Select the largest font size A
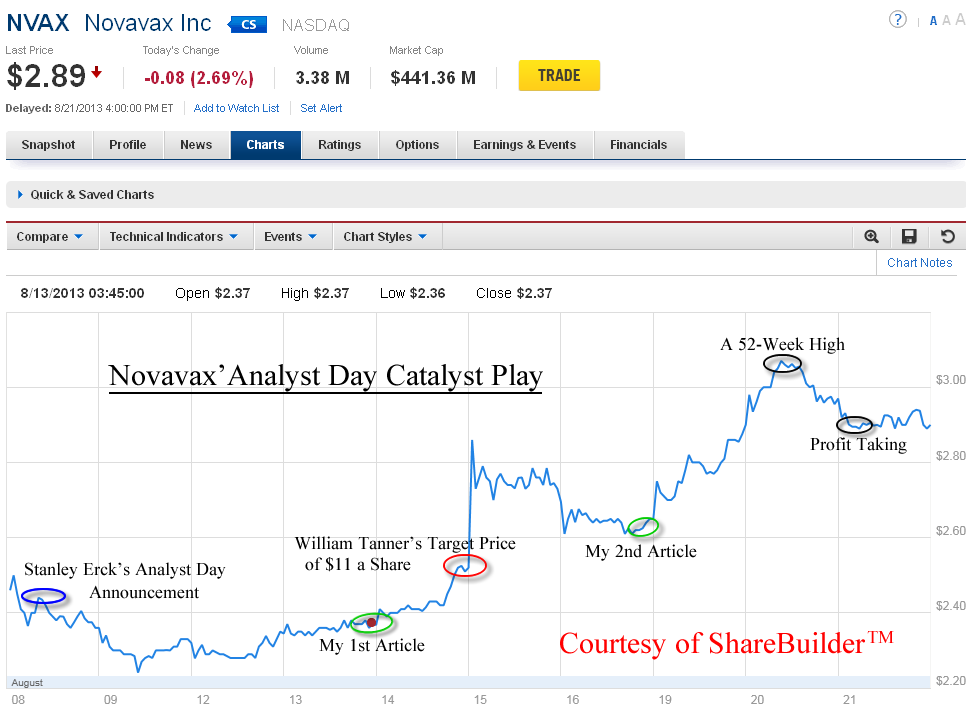This screenshot has width=977, height=714. click(x=960, y=20)
